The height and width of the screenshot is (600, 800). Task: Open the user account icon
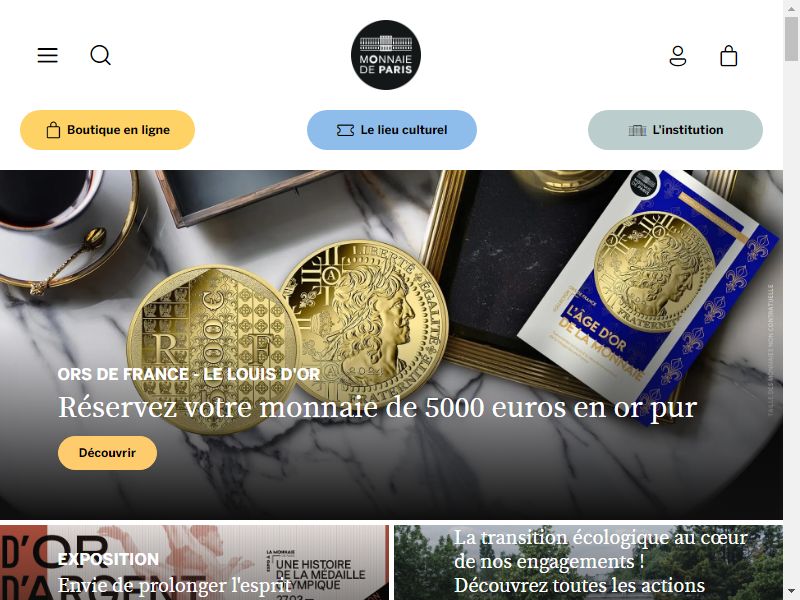tap(678, 56)
